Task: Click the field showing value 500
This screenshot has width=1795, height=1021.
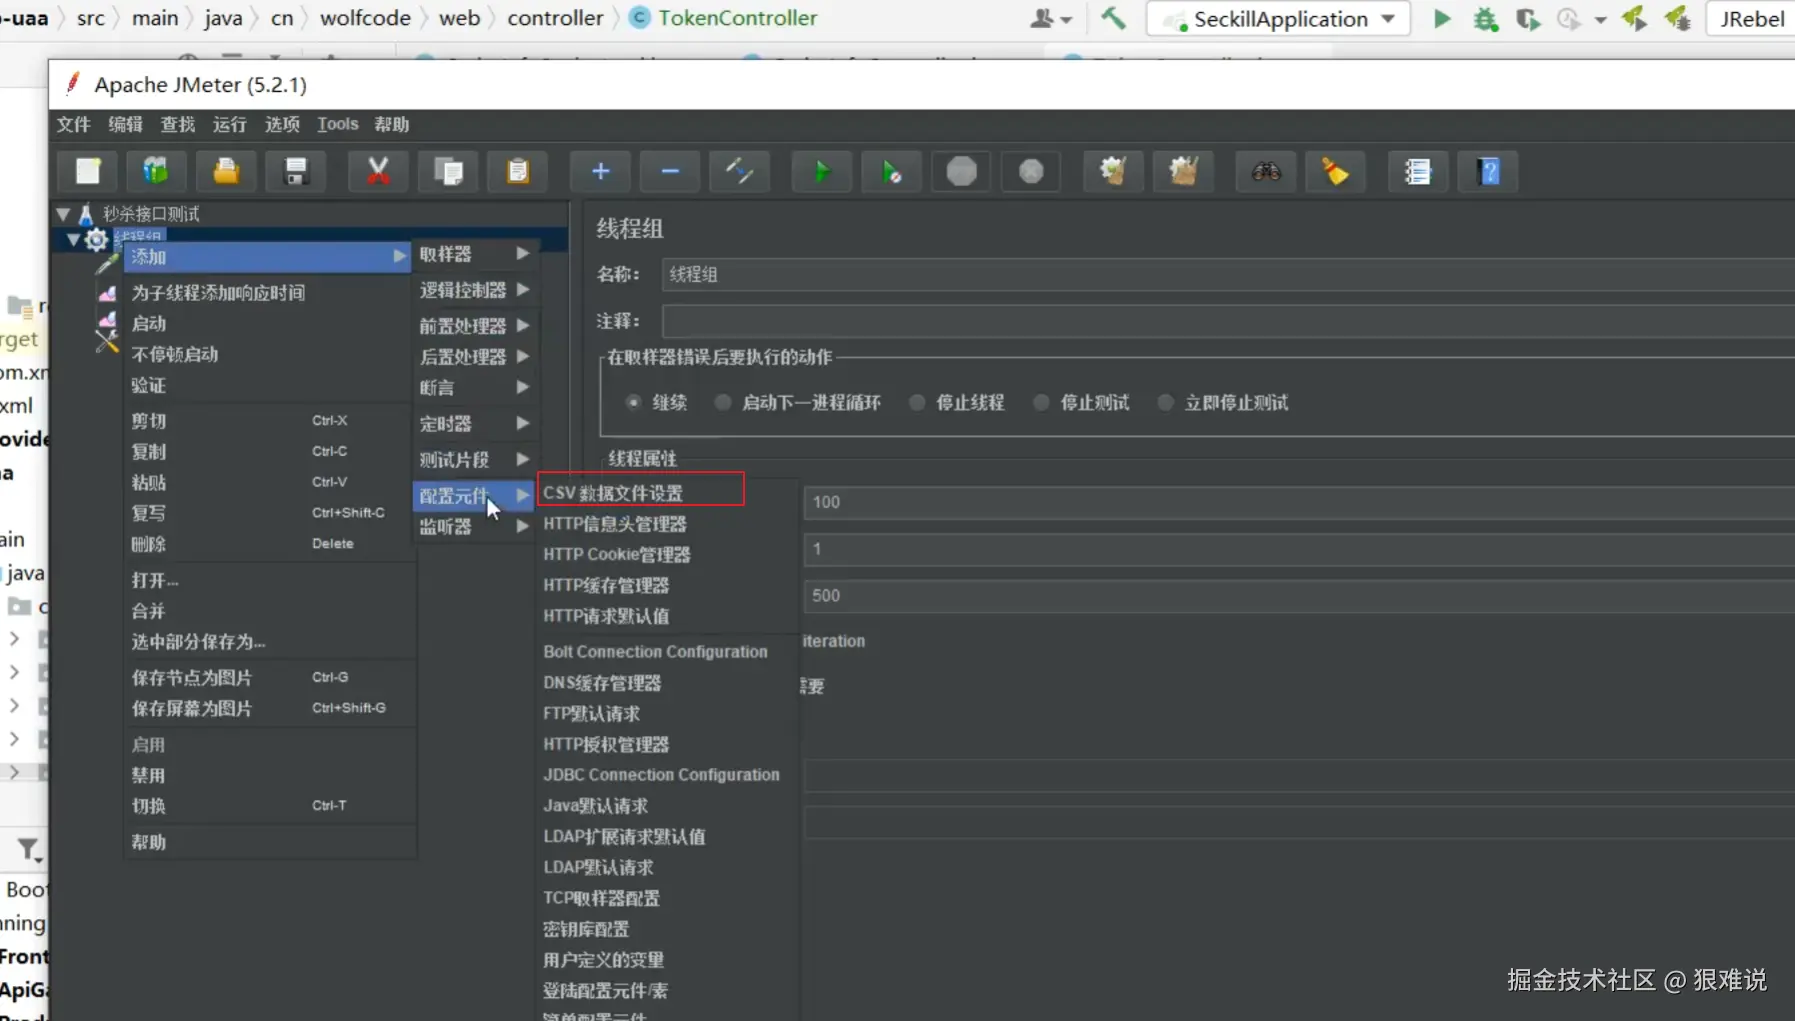Action: (x=1299, y=596)
